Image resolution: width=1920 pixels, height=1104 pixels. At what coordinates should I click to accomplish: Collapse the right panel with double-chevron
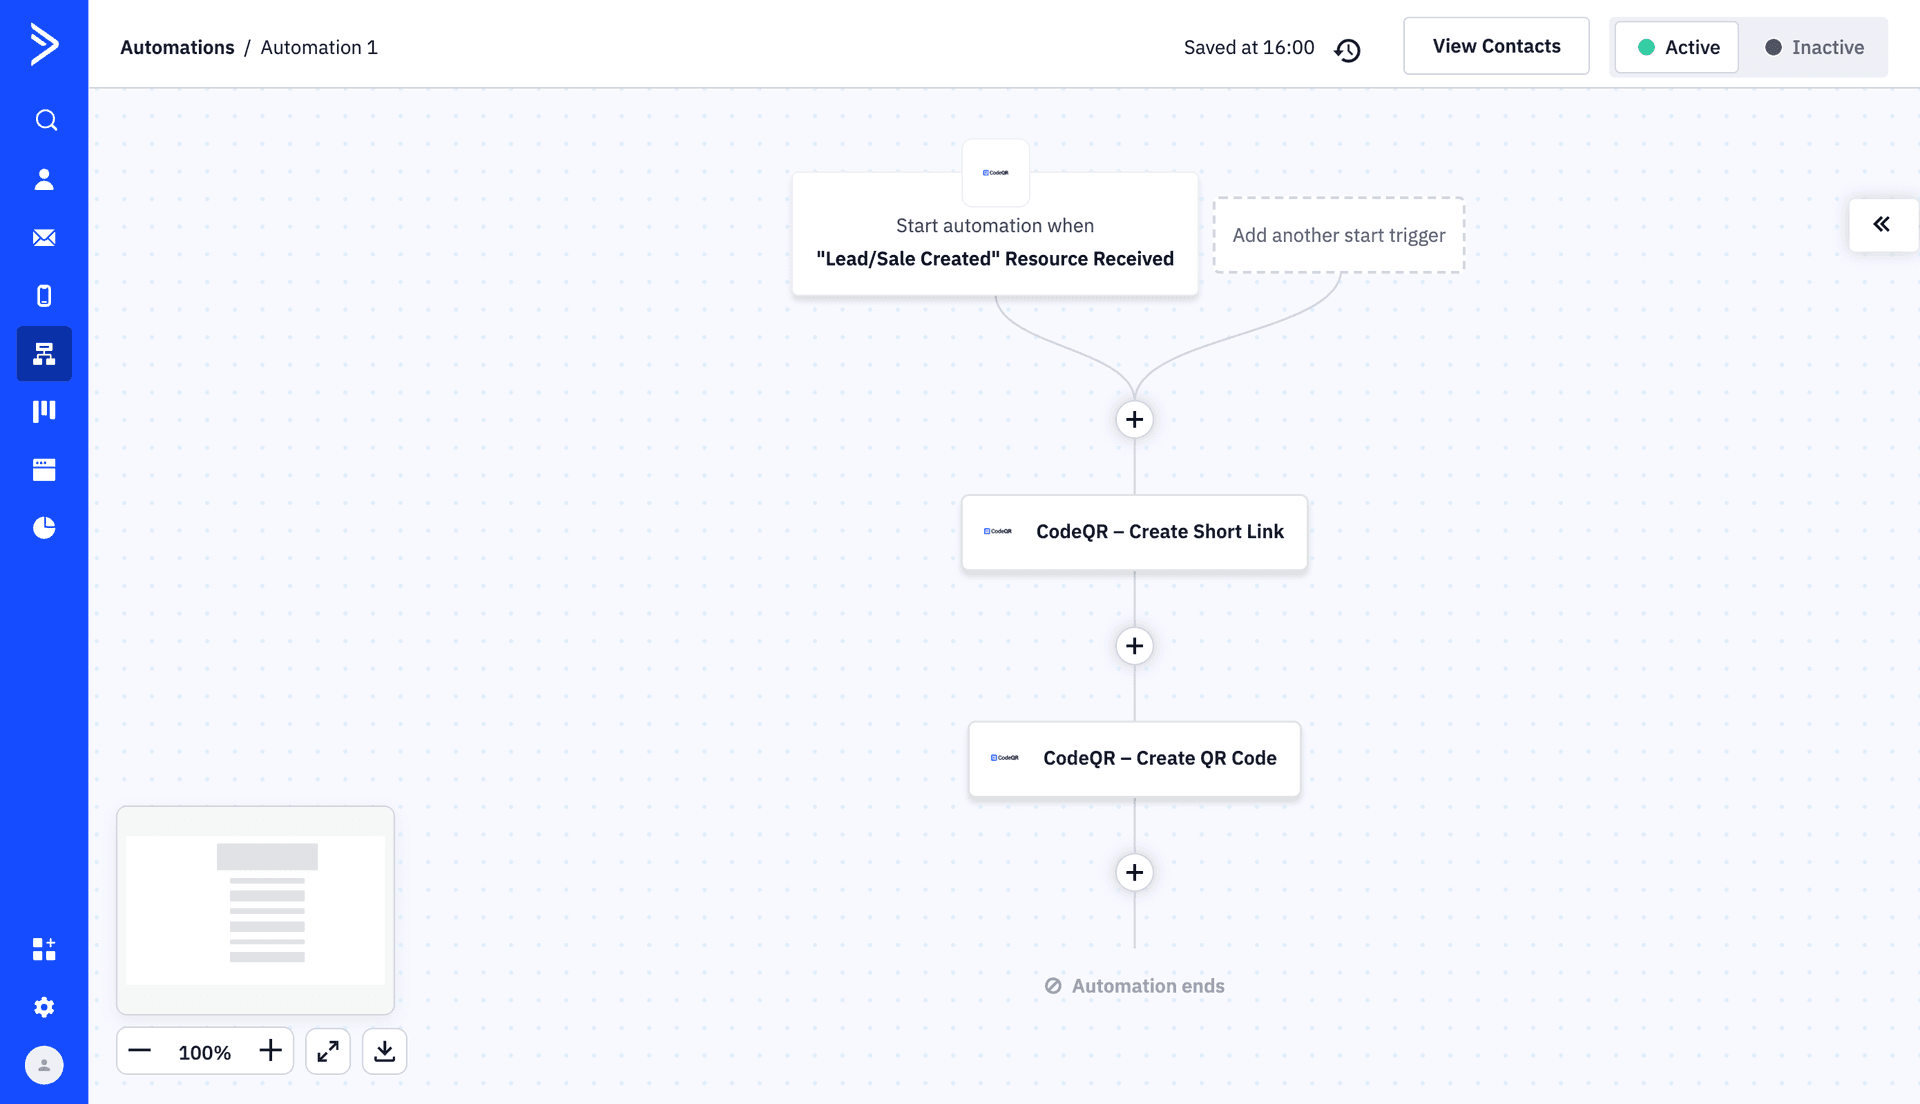[1884, 225]
